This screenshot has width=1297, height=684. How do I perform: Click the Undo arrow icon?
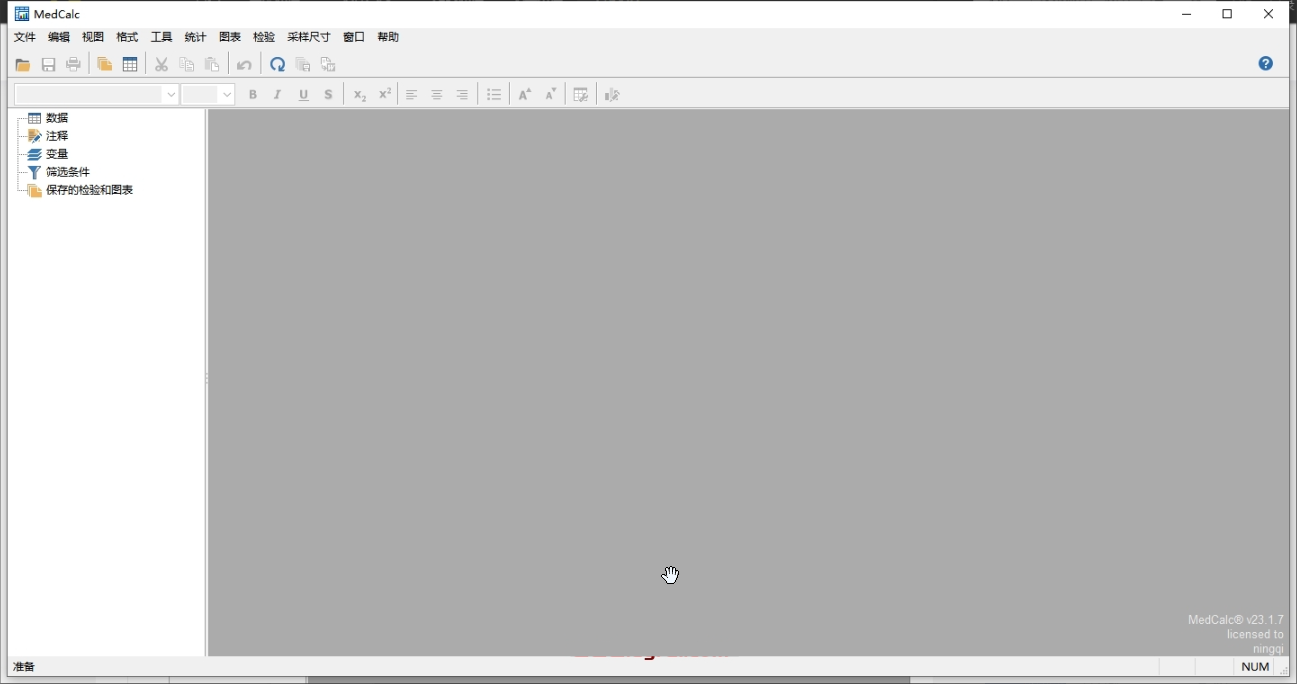(244, 65)
